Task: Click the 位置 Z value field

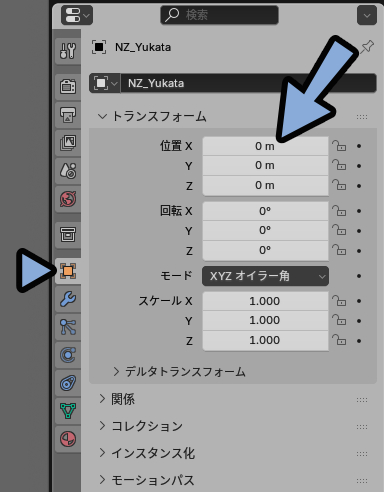Action: 265,185
